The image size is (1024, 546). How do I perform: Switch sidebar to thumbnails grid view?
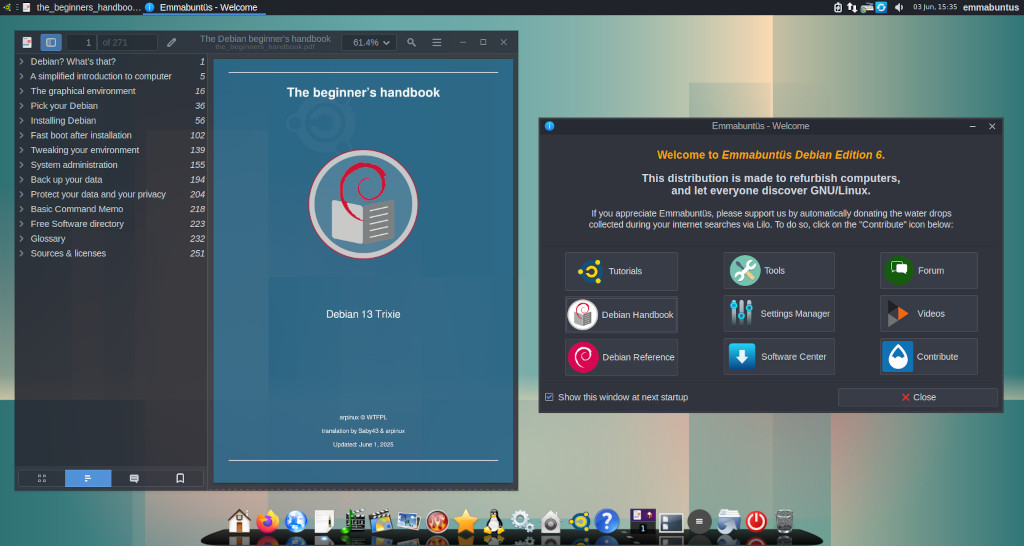tap(42, 478)
